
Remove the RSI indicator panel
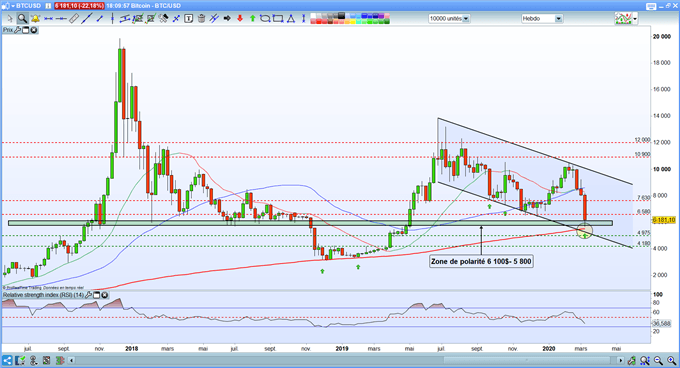(x=105, y=295)
